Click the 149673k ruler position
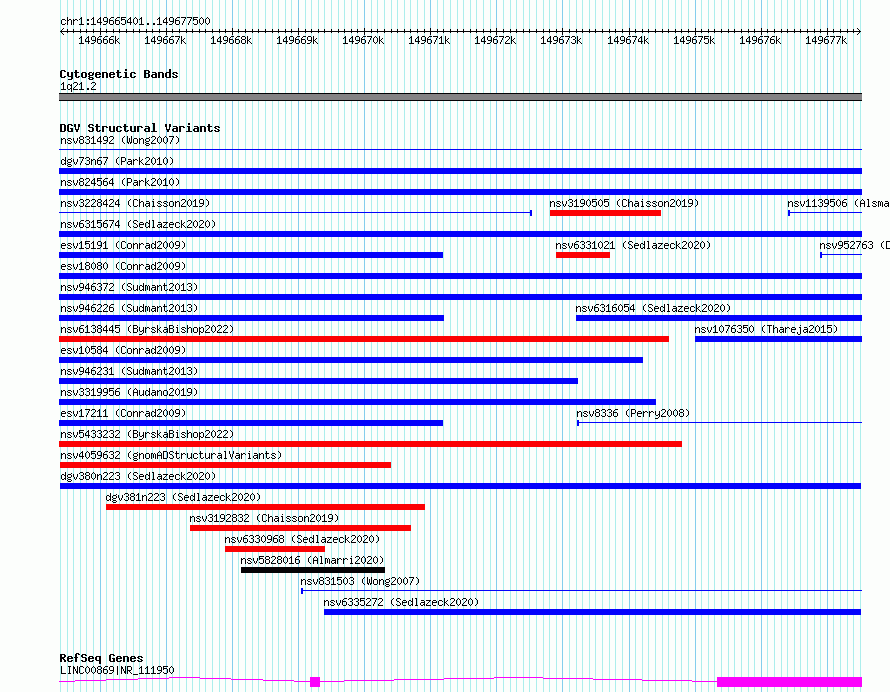 click(561, 41)
